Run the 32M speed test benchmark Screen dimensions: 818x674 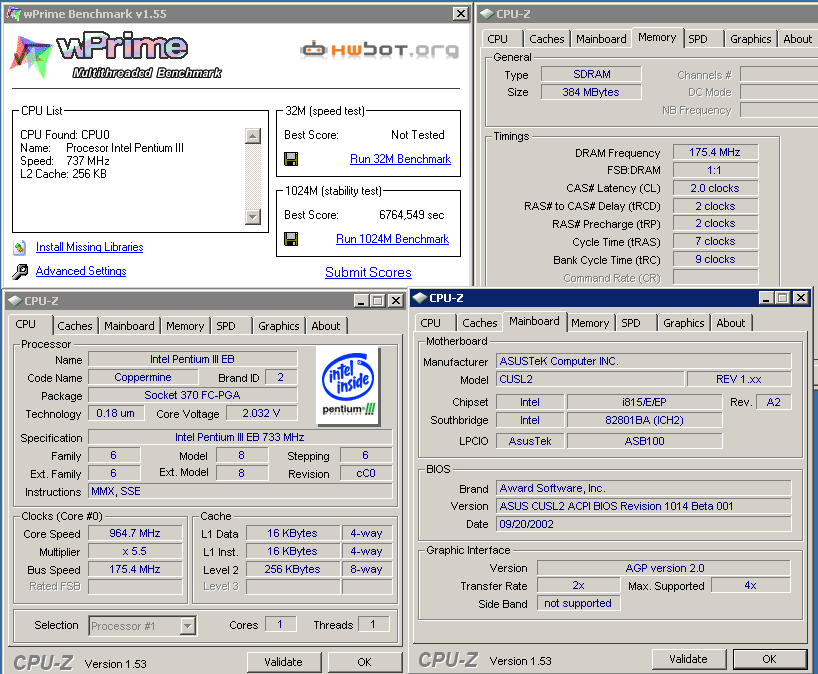[400, 159]
